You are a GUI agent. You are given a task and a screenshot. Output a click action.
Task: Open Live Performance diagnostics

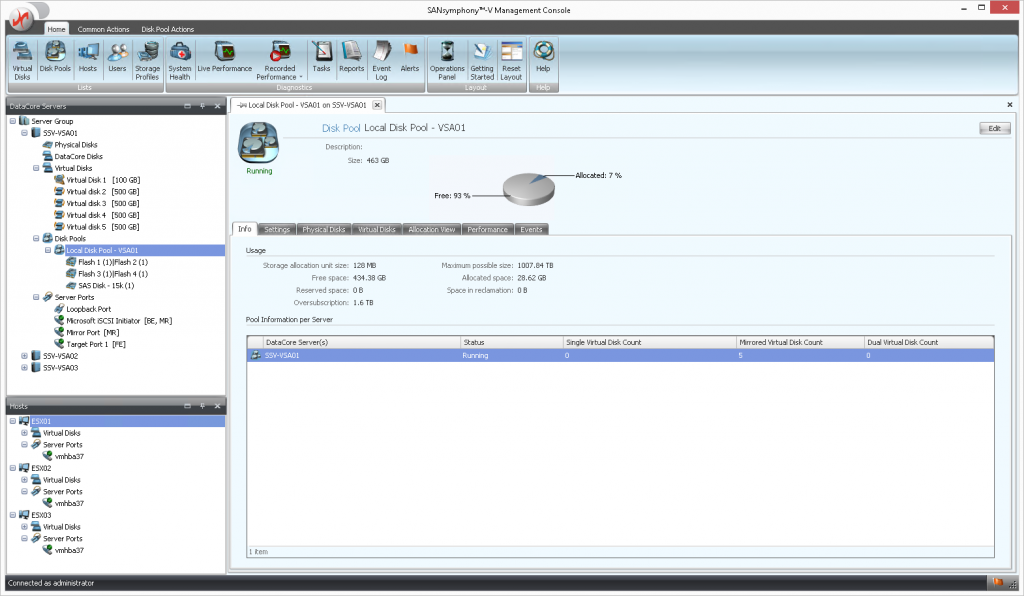(x=225, y=58)
